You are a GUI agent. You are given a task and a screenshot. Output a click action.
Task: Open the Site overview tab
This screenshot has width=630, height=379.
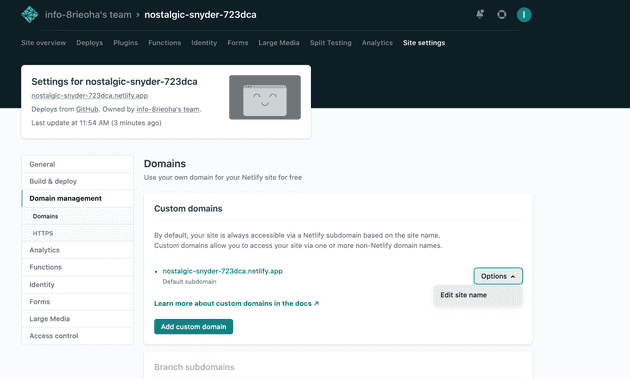pos(43,43)
